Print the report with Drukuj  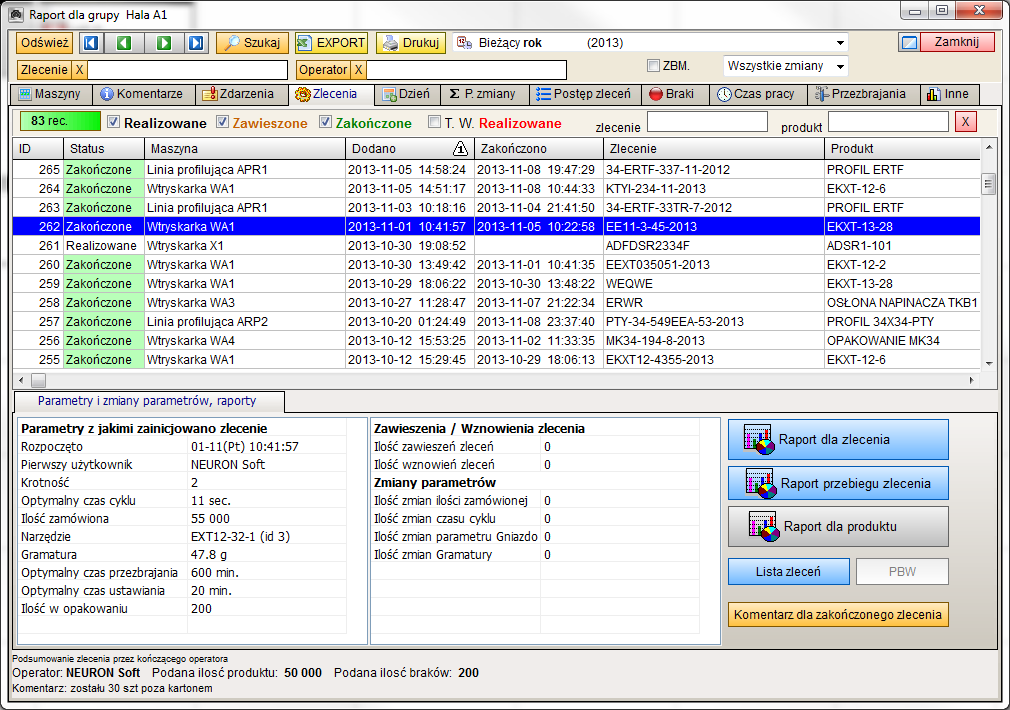(411, 43)
